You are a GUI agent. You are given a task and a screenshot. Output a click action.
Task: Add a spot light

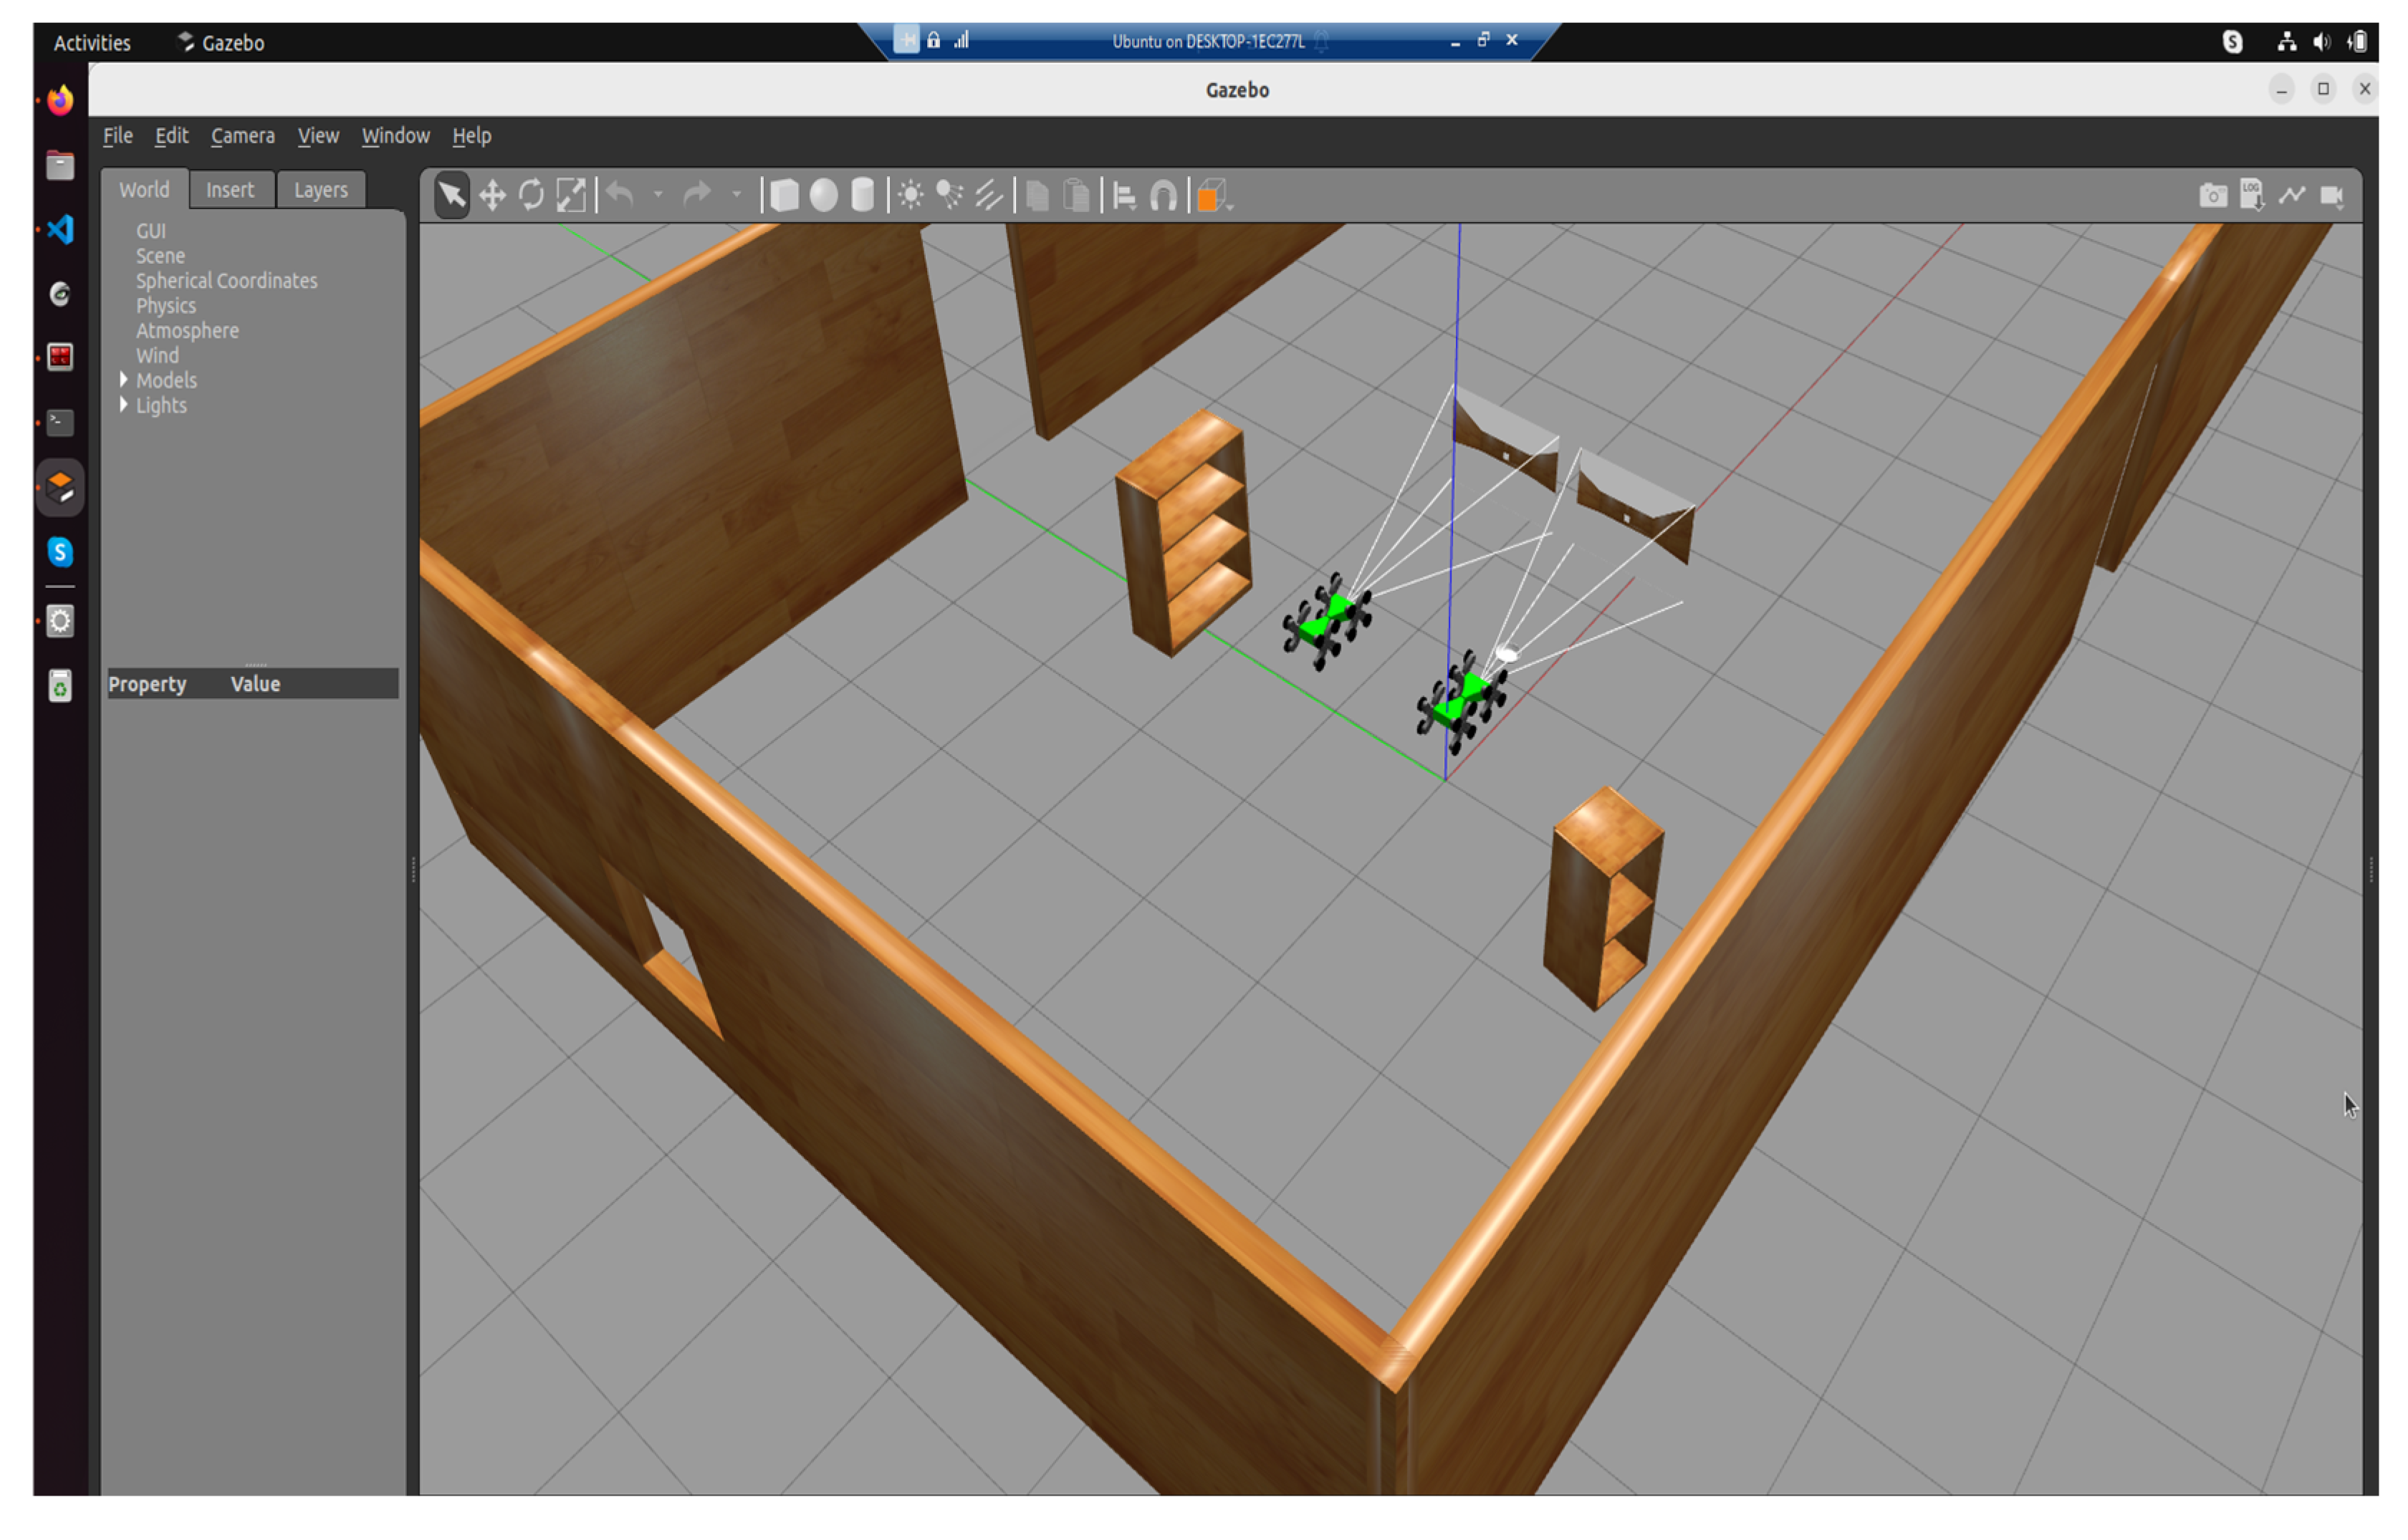[949, 195]
